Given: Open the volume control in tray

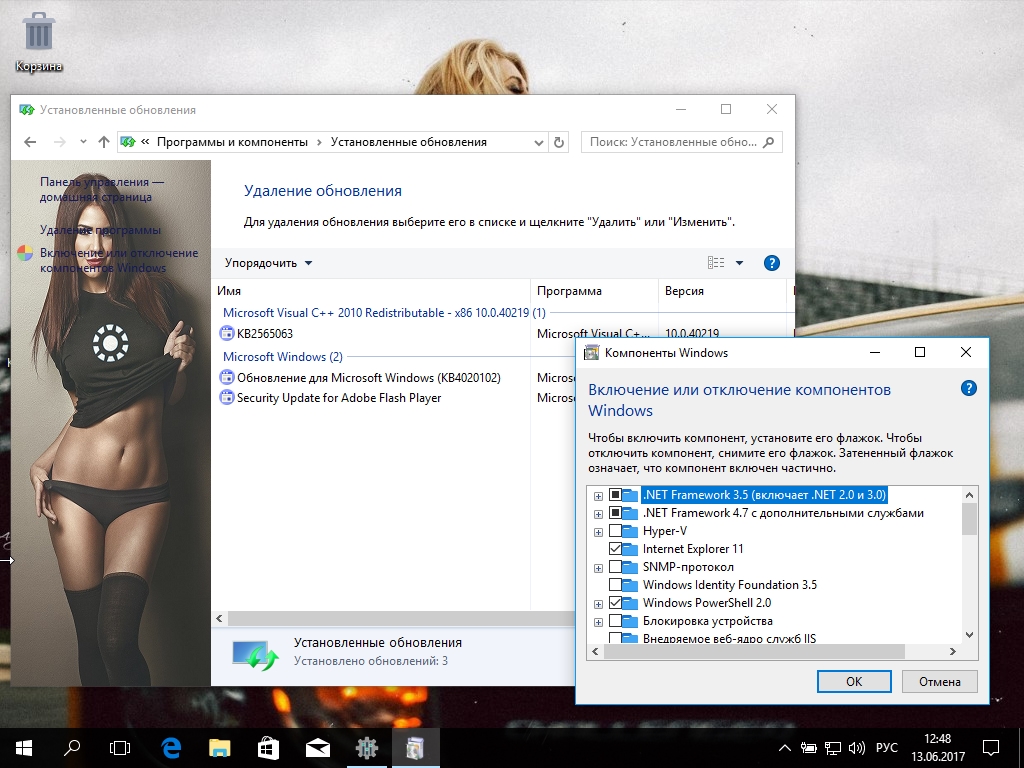Looking at the screenshot, I should click(x=857, y=748).
